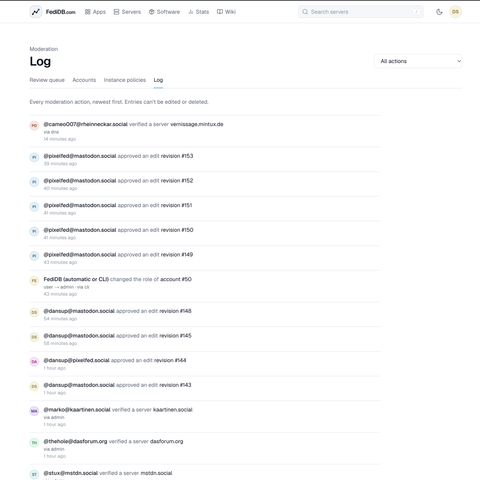Open the Servers navigation item
This screenshot has width=480, height=480.
tap(127, 12)
